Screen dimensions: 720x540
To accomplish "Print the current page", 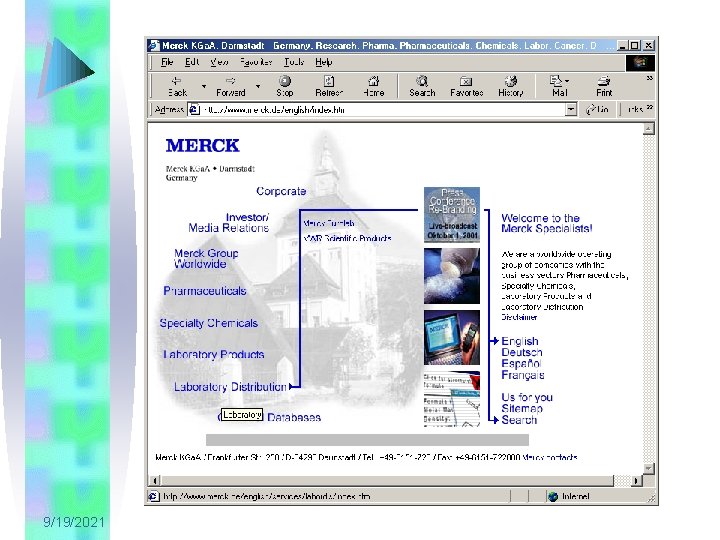I will (x=604, y=86).
